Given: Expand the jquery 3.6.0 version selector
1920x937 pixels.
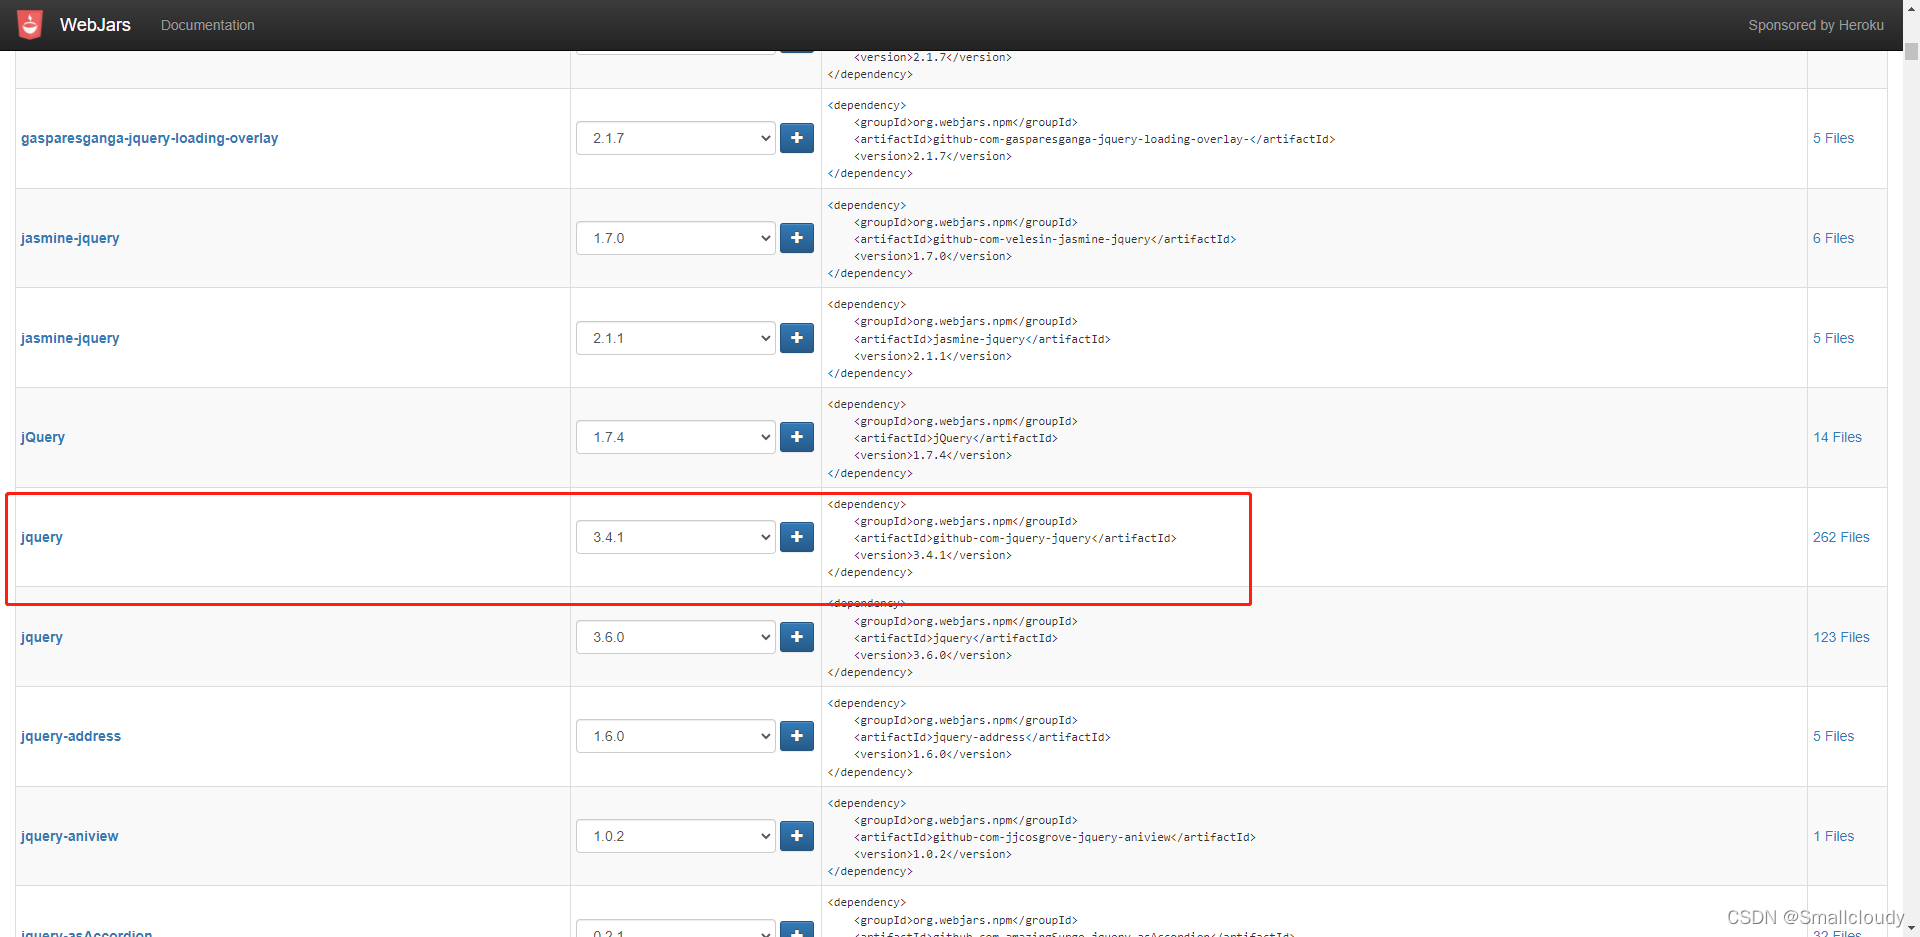Looking at the screenshot, I should [676, 637].
